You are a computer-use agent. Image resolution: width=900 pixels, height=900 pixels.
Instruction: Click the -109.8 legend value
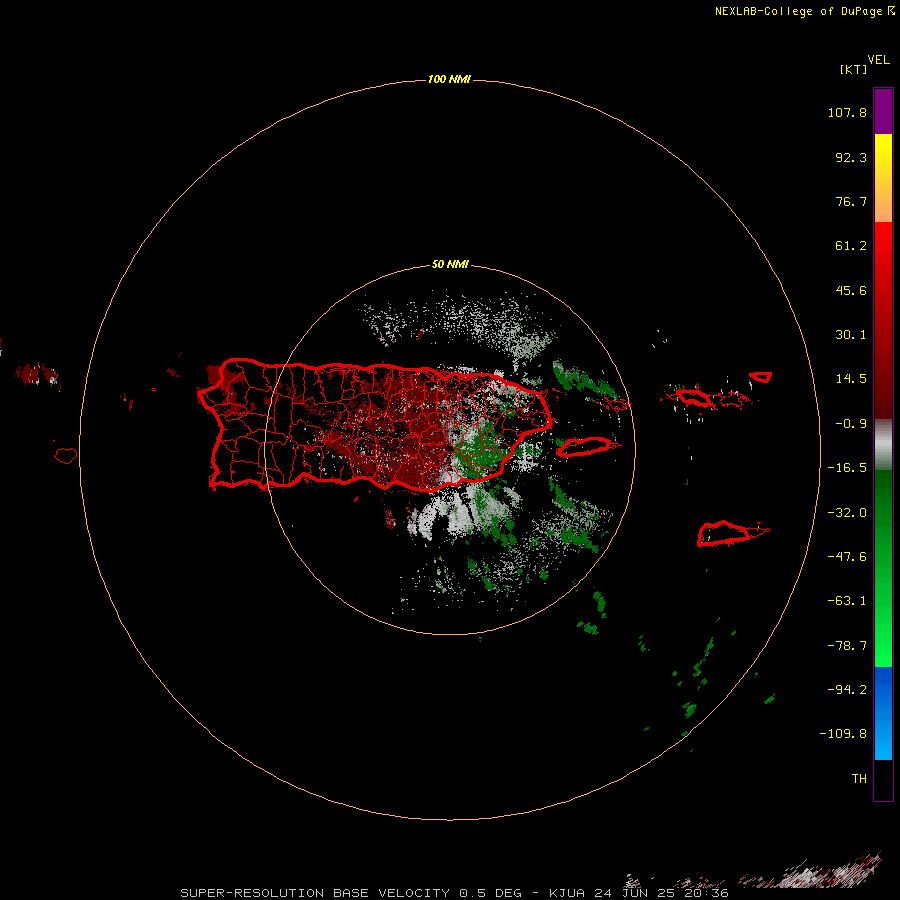pyautogui.click(x=843, y=734)
